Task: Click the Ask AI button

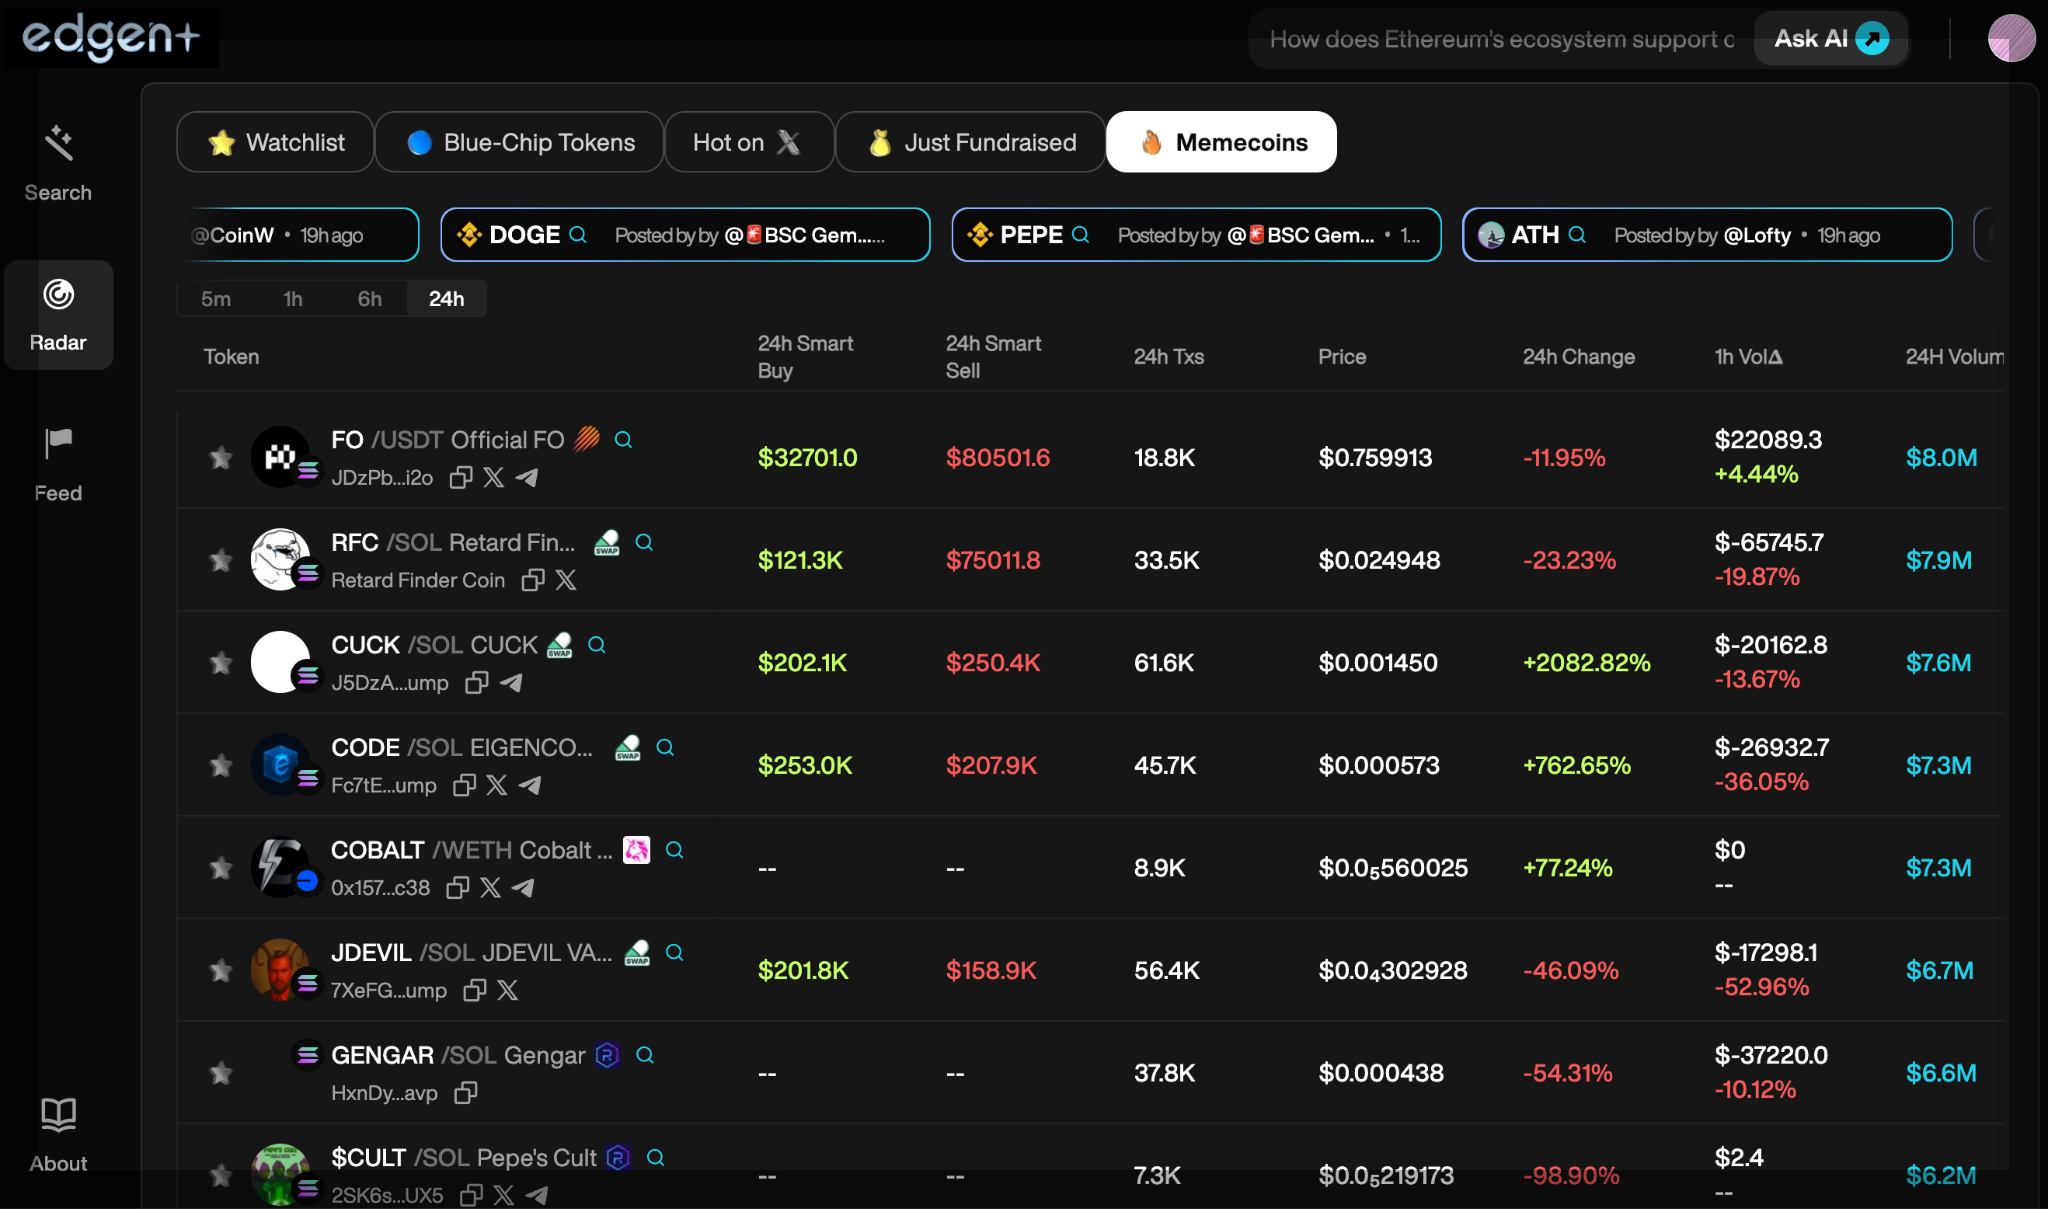Action: coord(1829,38)
